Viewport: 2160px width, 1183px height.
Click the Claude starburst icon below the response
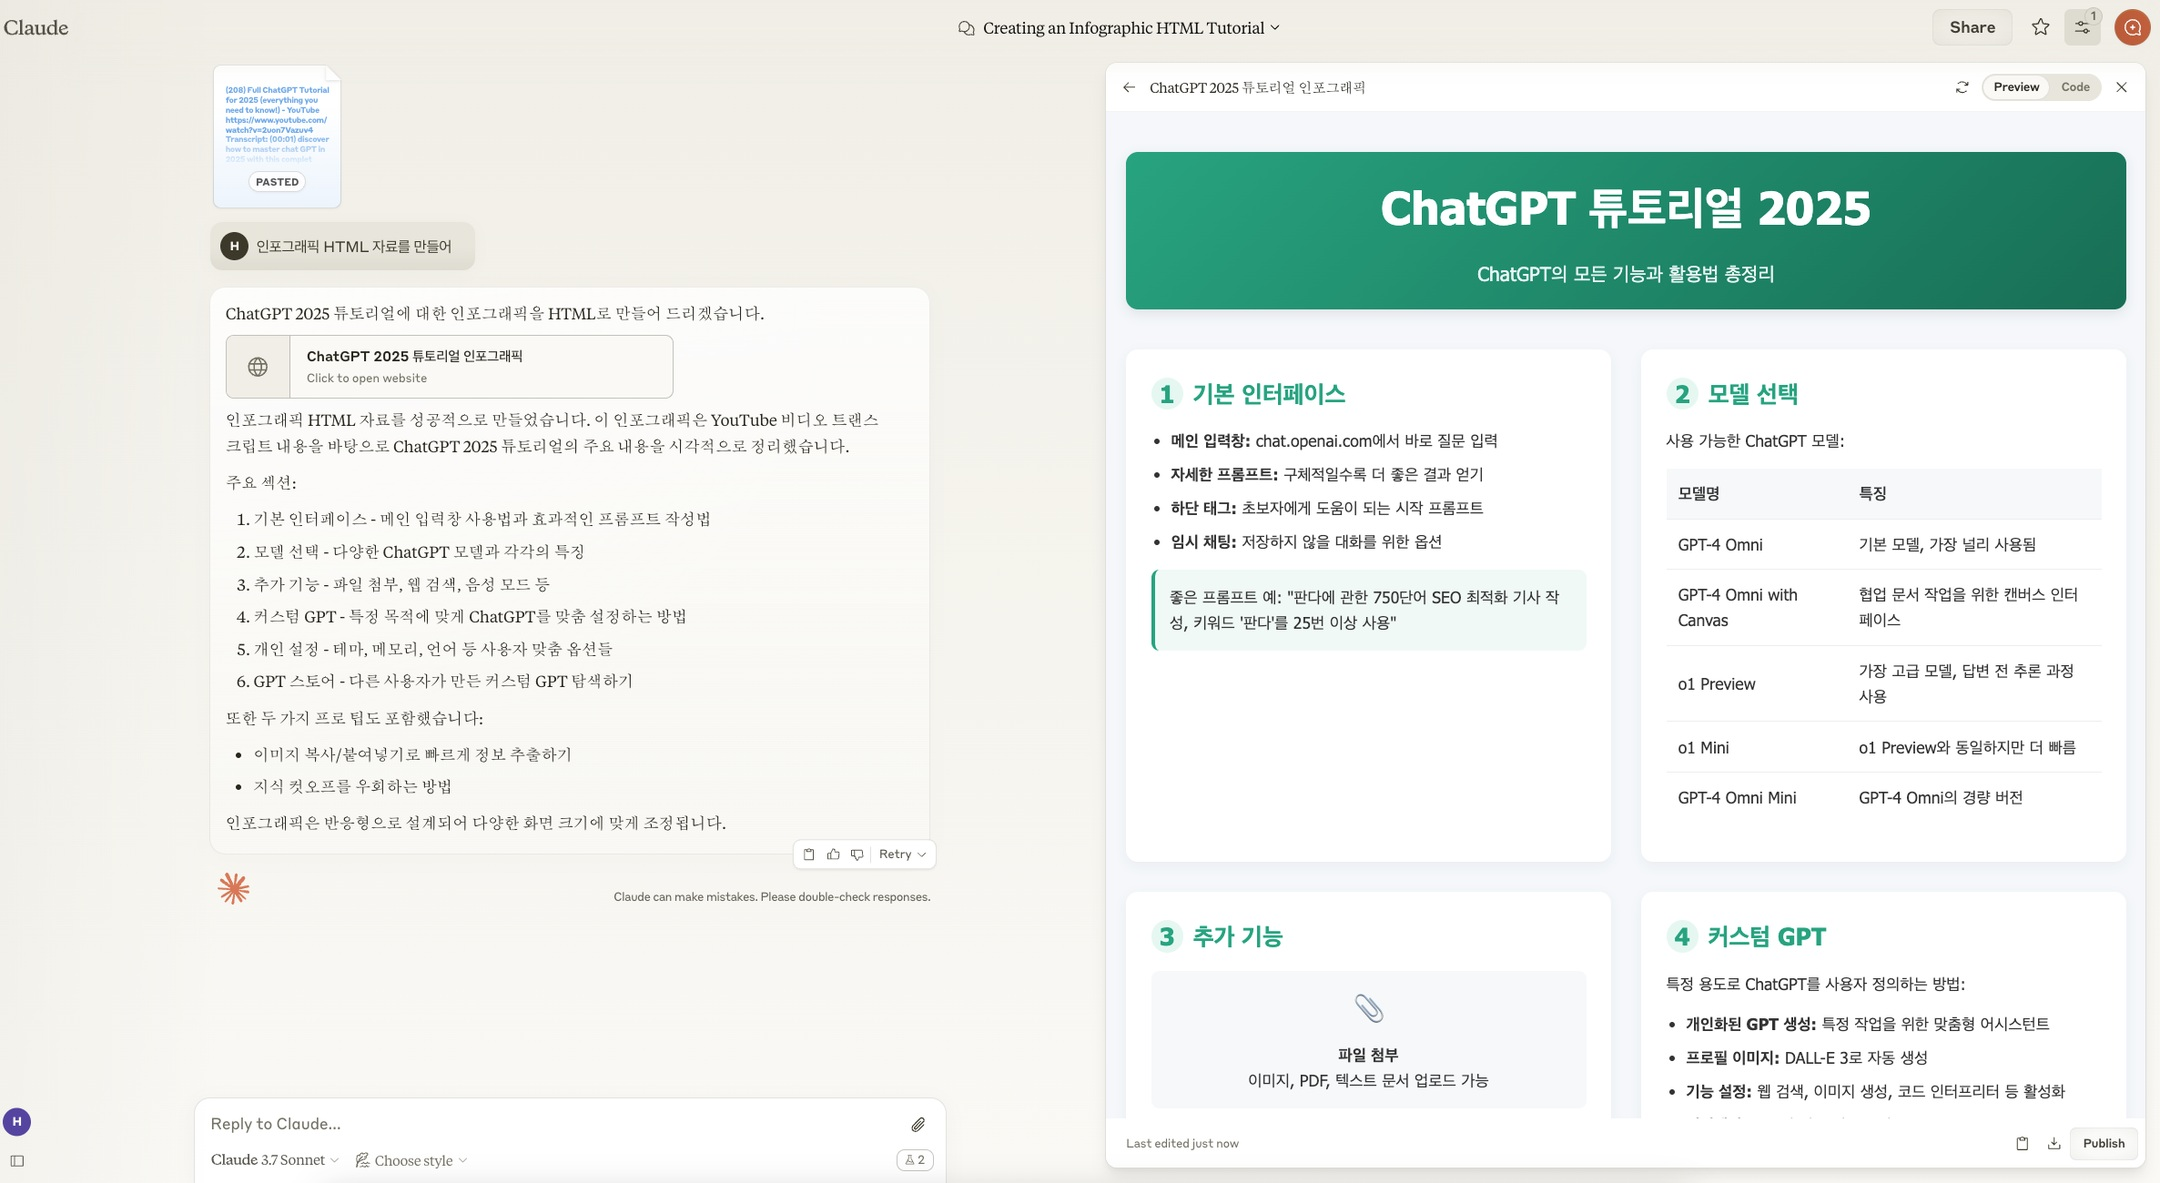pos(233,888)
